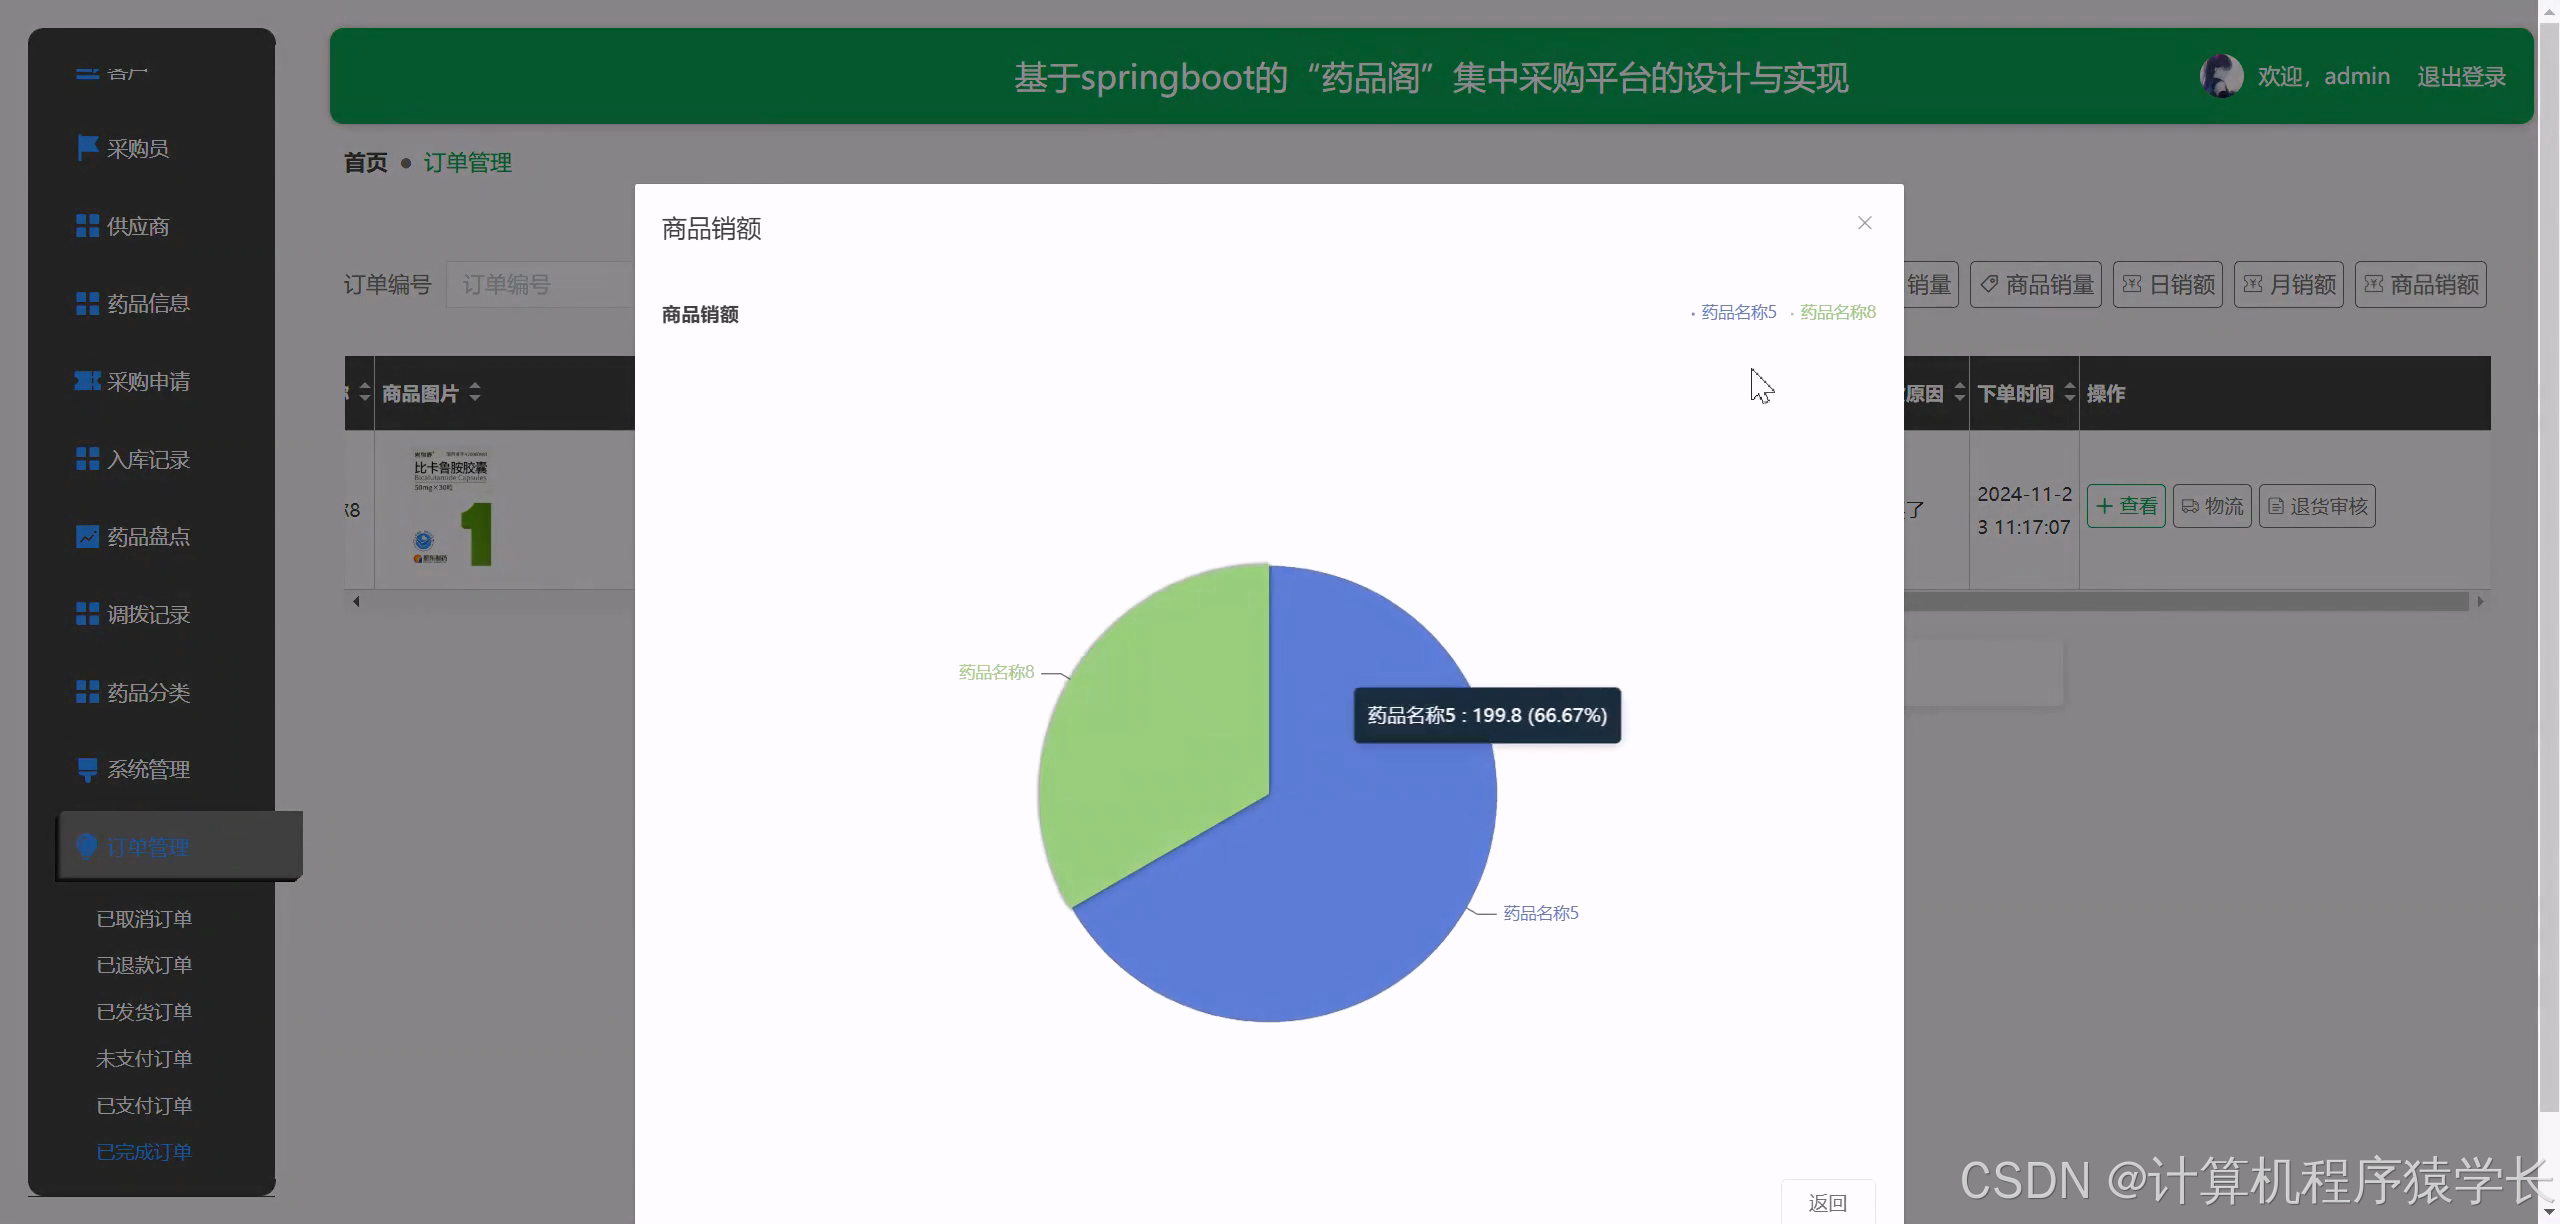This screenshot has height=1224, width=2560.
Task: Click the admin avatar in header
Action: [x=2221, y=76]
